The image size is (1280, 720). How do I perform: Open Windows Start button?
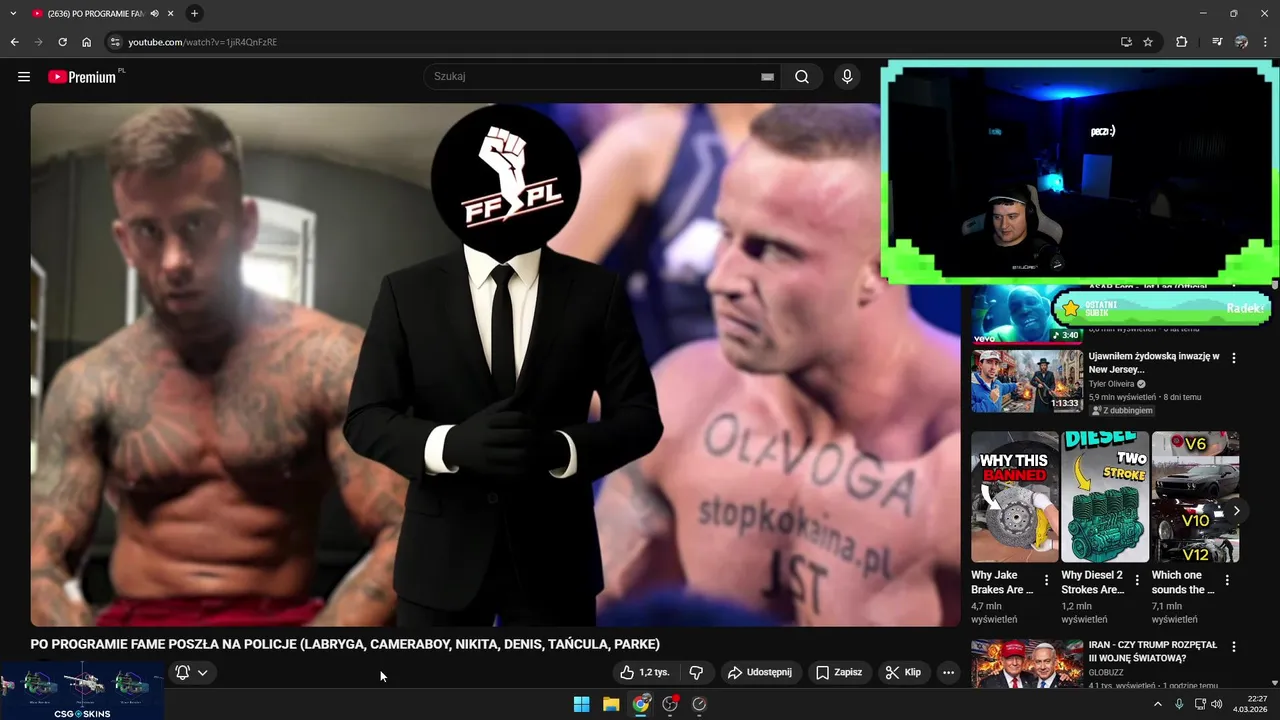[x=581, y=704]
